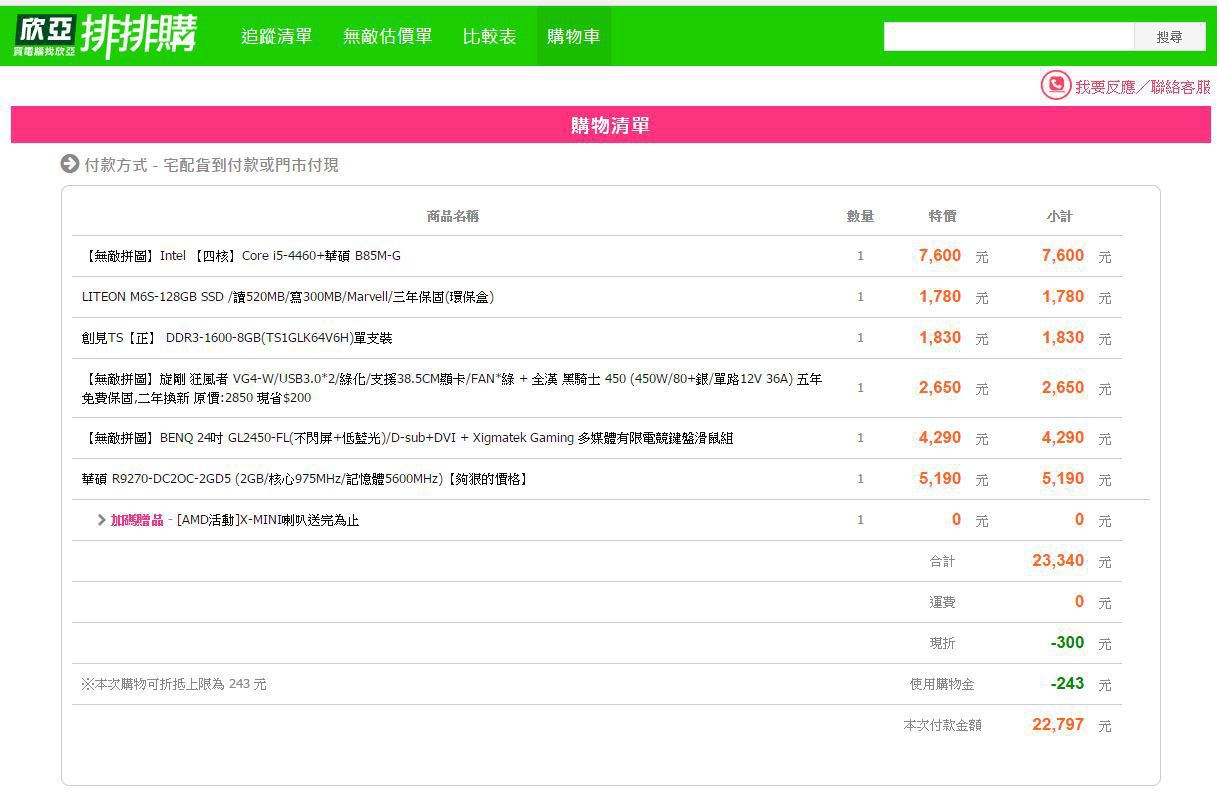Open the 比較表 menu item
This screenshot has height=791, width=1217.
pos(490,36)
